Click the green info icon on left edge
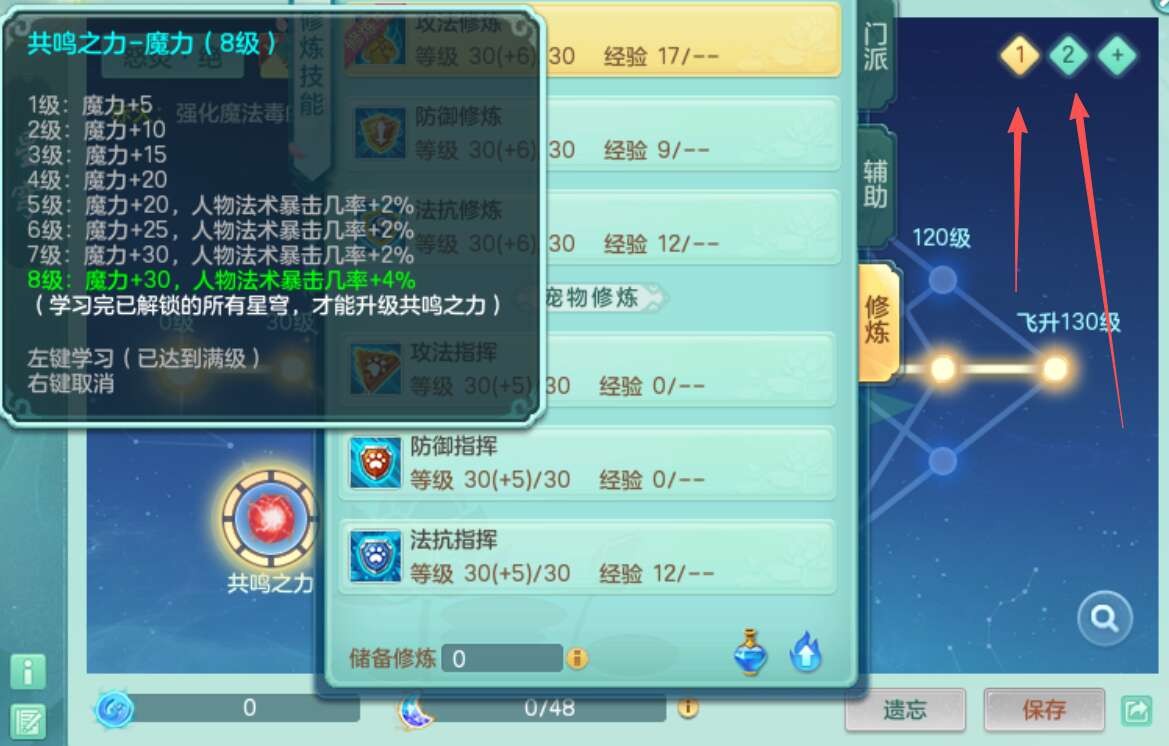 tap(28, 671)
